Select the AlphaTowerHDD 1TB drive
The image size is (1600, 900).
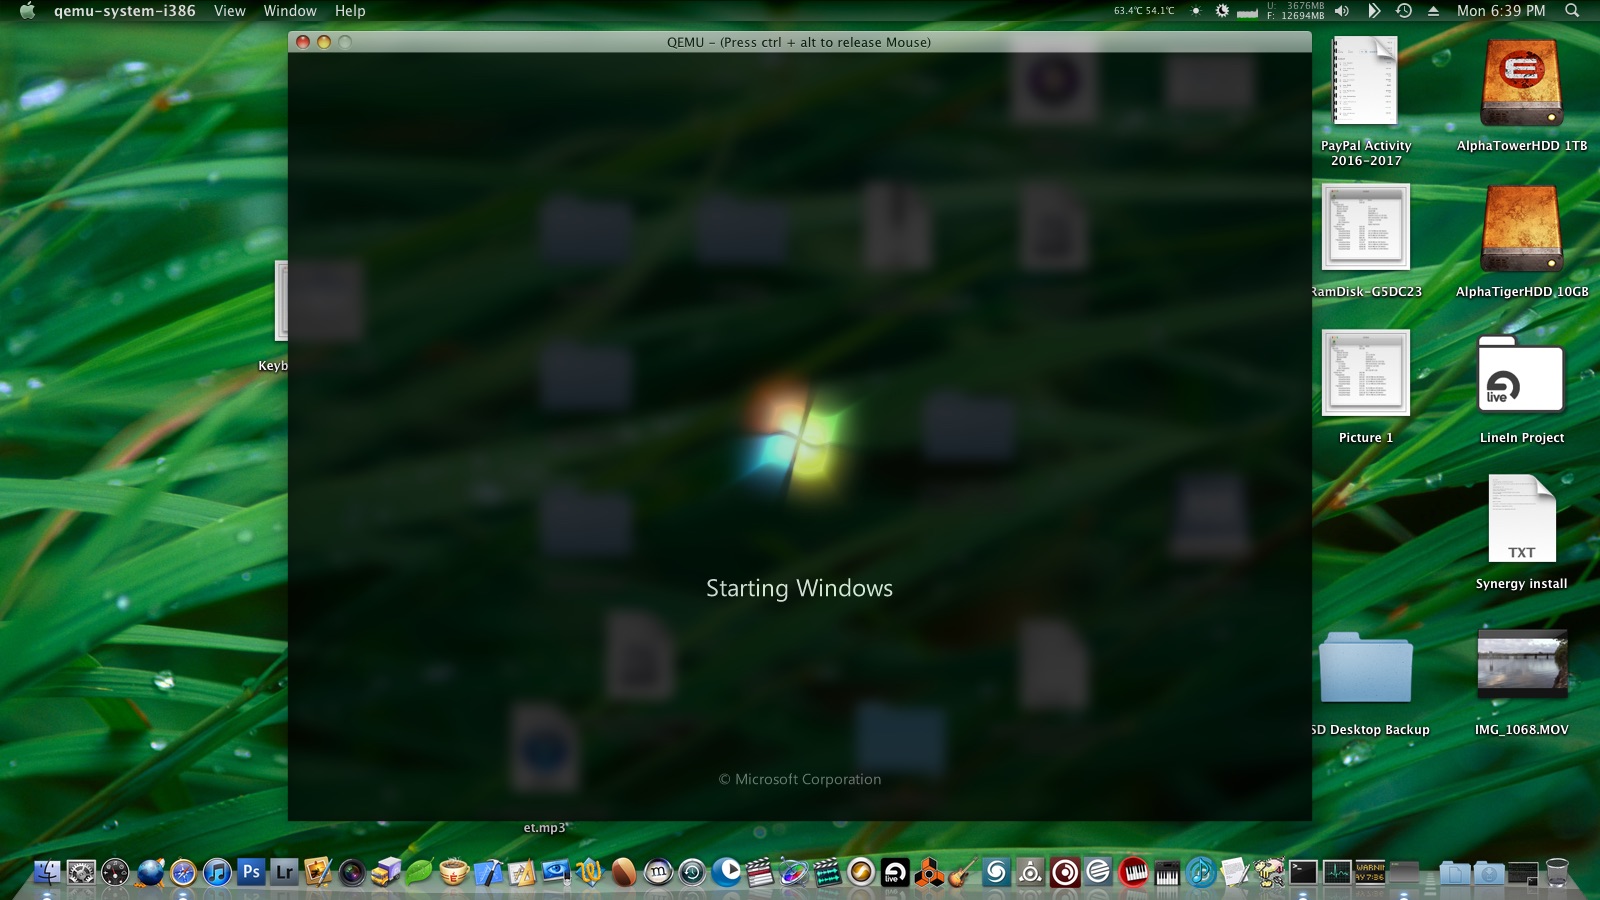[1522, 96]
